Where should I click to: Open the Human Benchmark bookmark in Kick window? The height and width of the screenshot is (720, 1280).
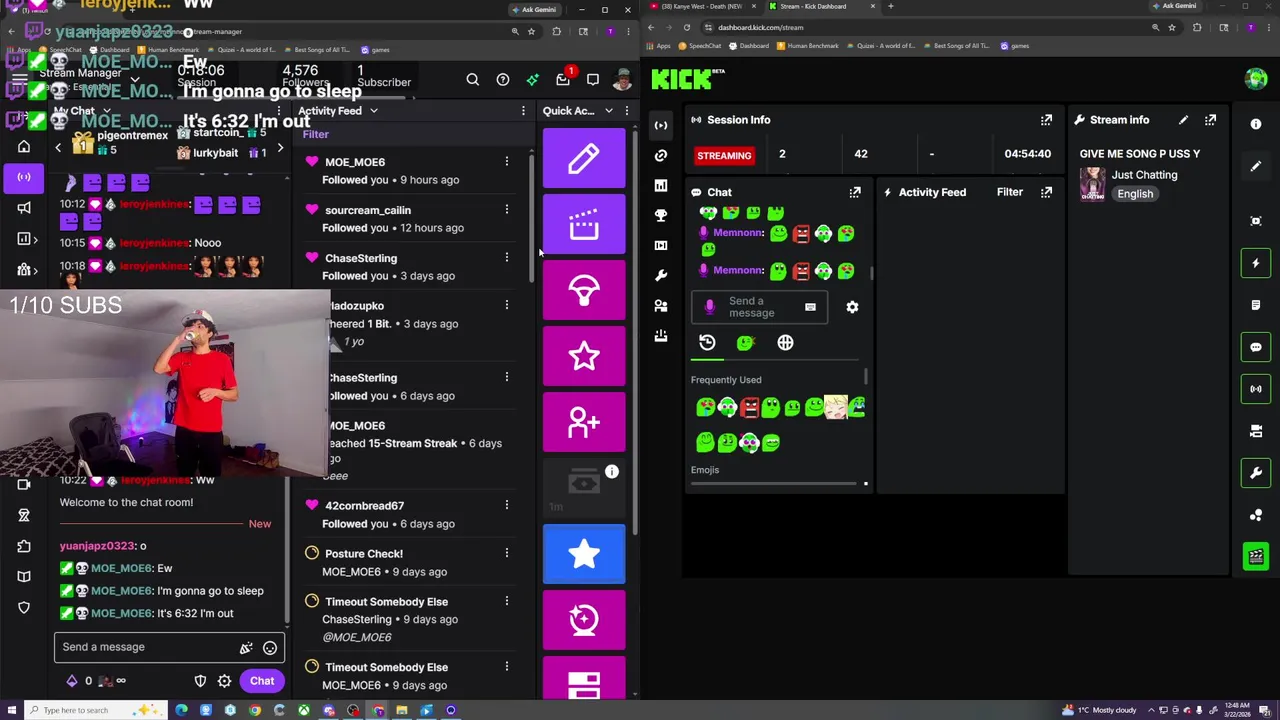coord(807,46)
